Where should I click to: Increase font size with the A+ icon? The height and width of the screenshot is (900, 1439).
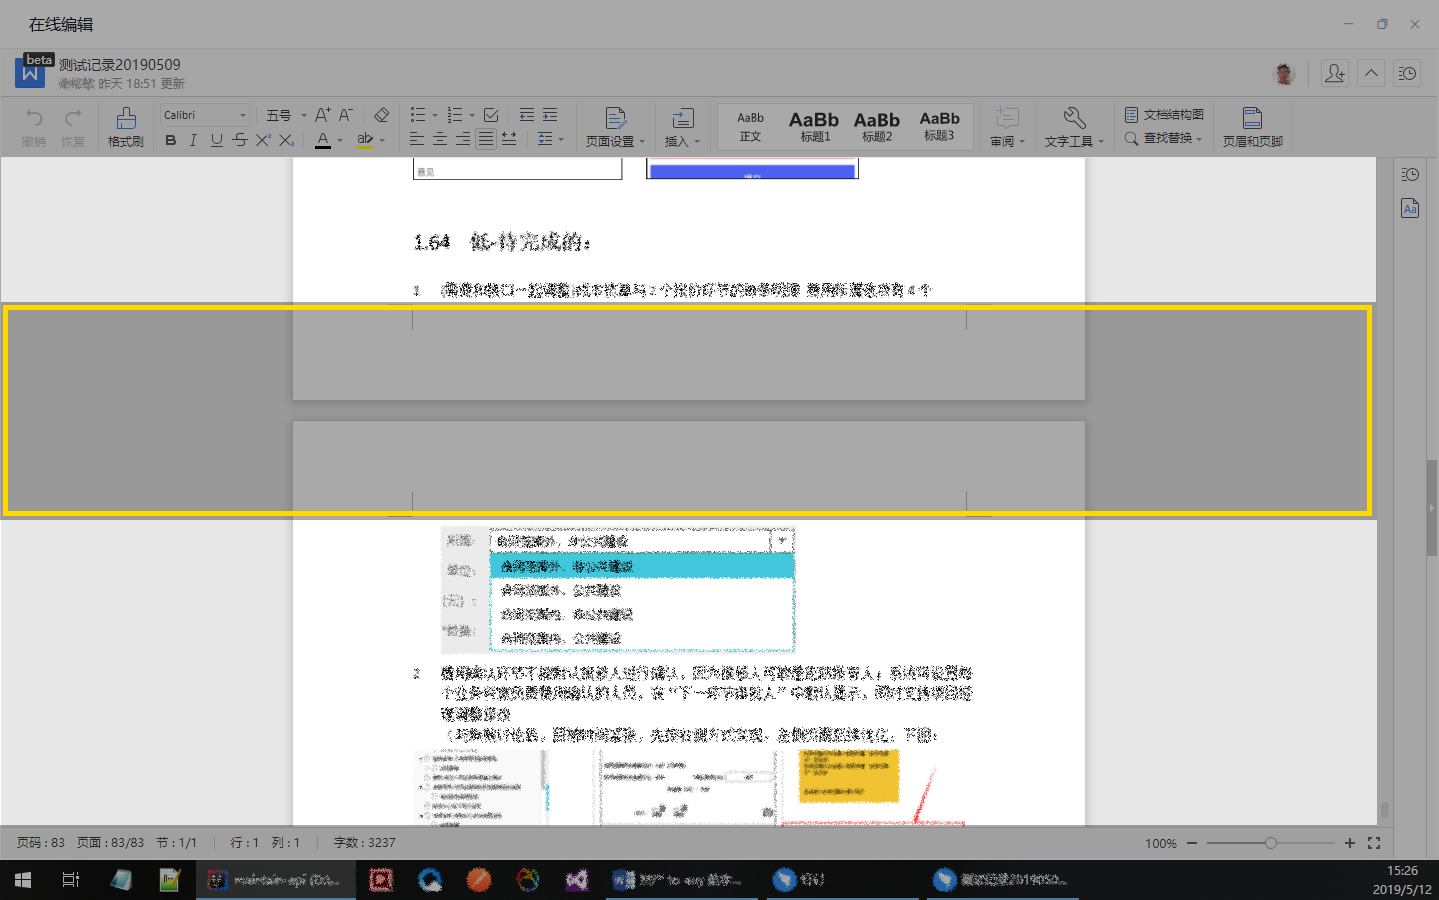coord(322,115)
